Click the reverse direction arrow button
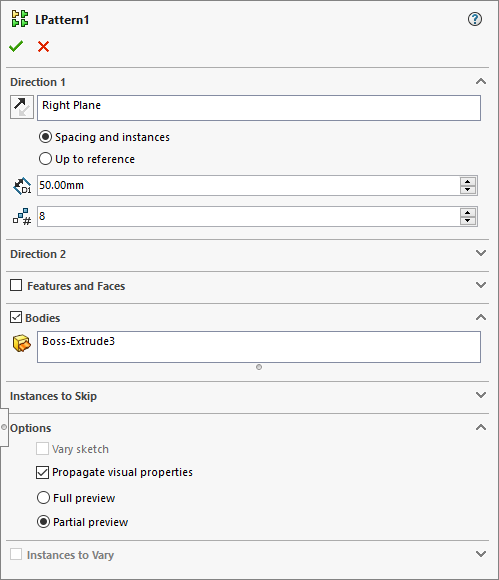The image size is (499, 580). click(x=22, y=107)
